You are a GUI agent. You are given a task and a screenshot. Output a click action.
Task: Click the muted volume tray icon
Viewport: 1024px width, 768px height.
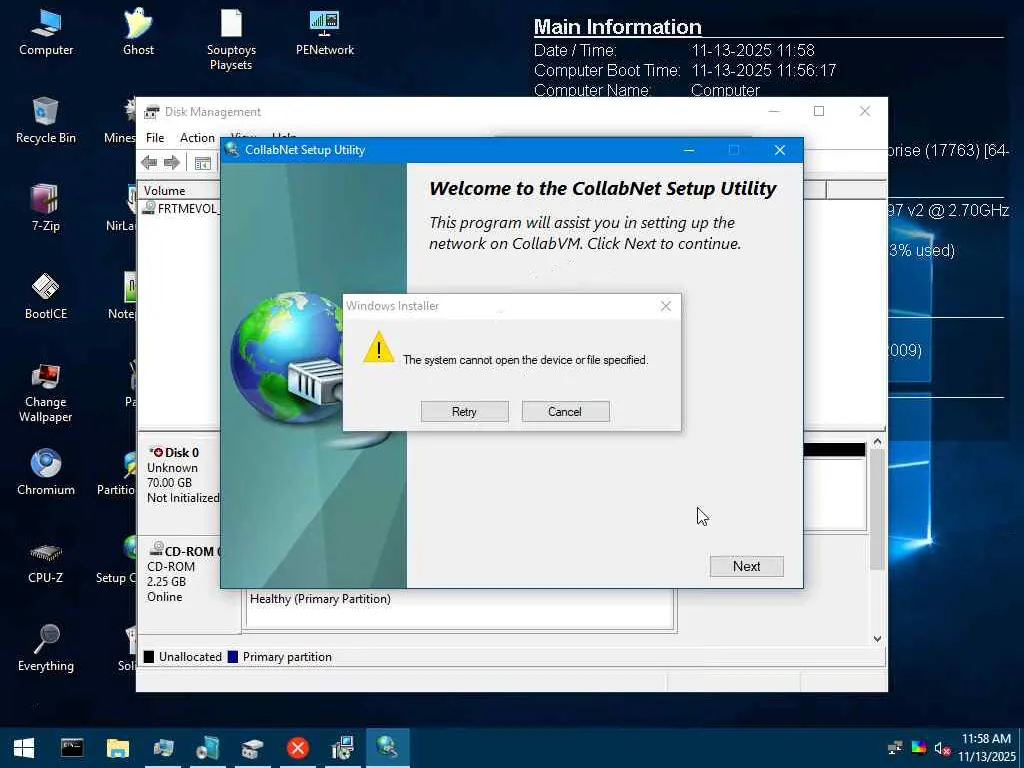(x=942, y=748)
